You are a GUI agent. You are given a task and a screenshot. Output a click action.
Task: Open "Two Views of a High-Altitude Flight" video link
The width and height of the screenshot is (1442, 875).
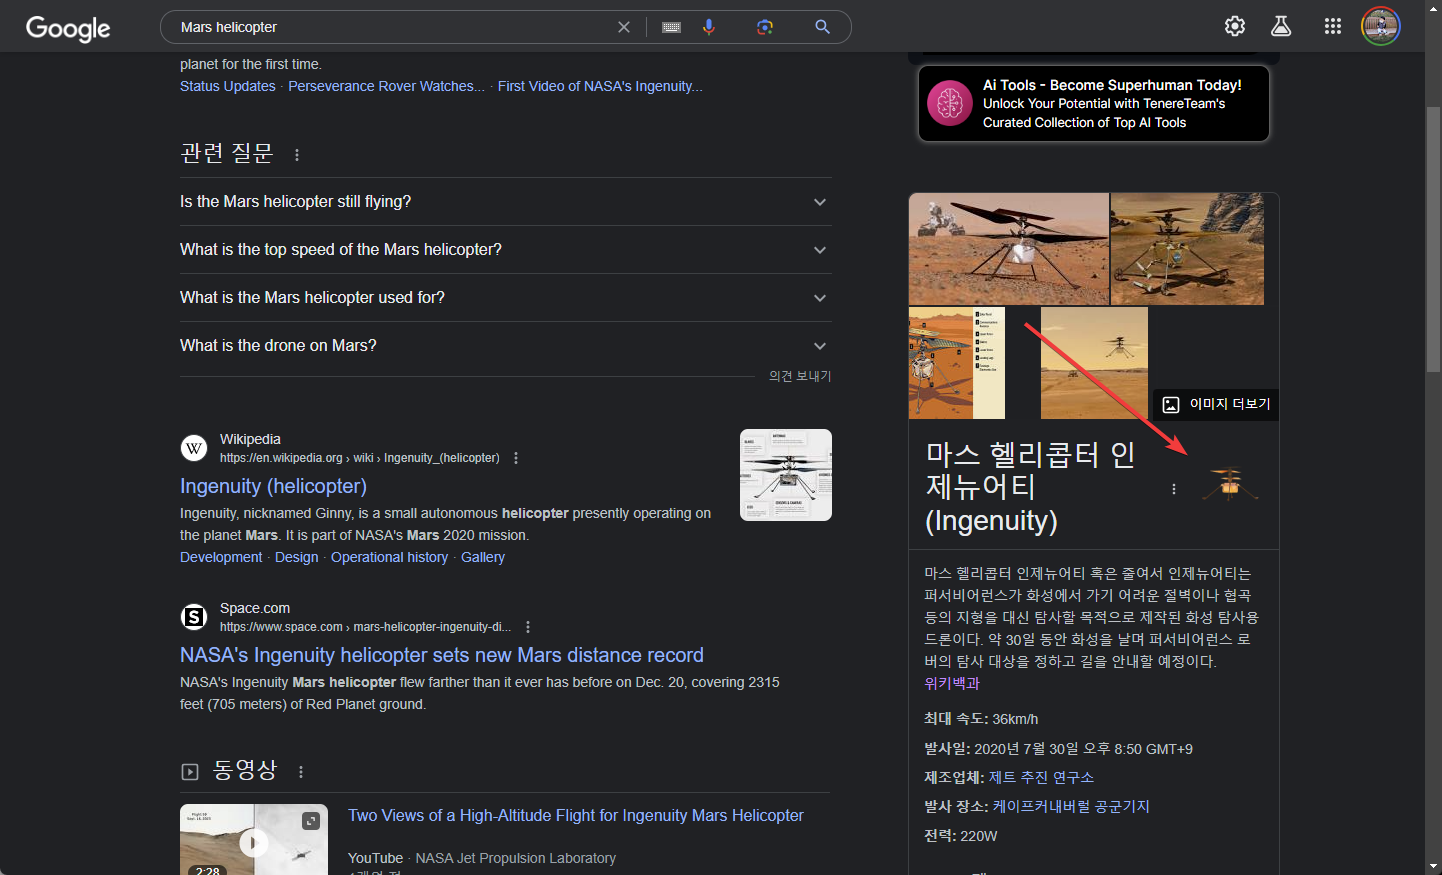[x=576, y=815]
